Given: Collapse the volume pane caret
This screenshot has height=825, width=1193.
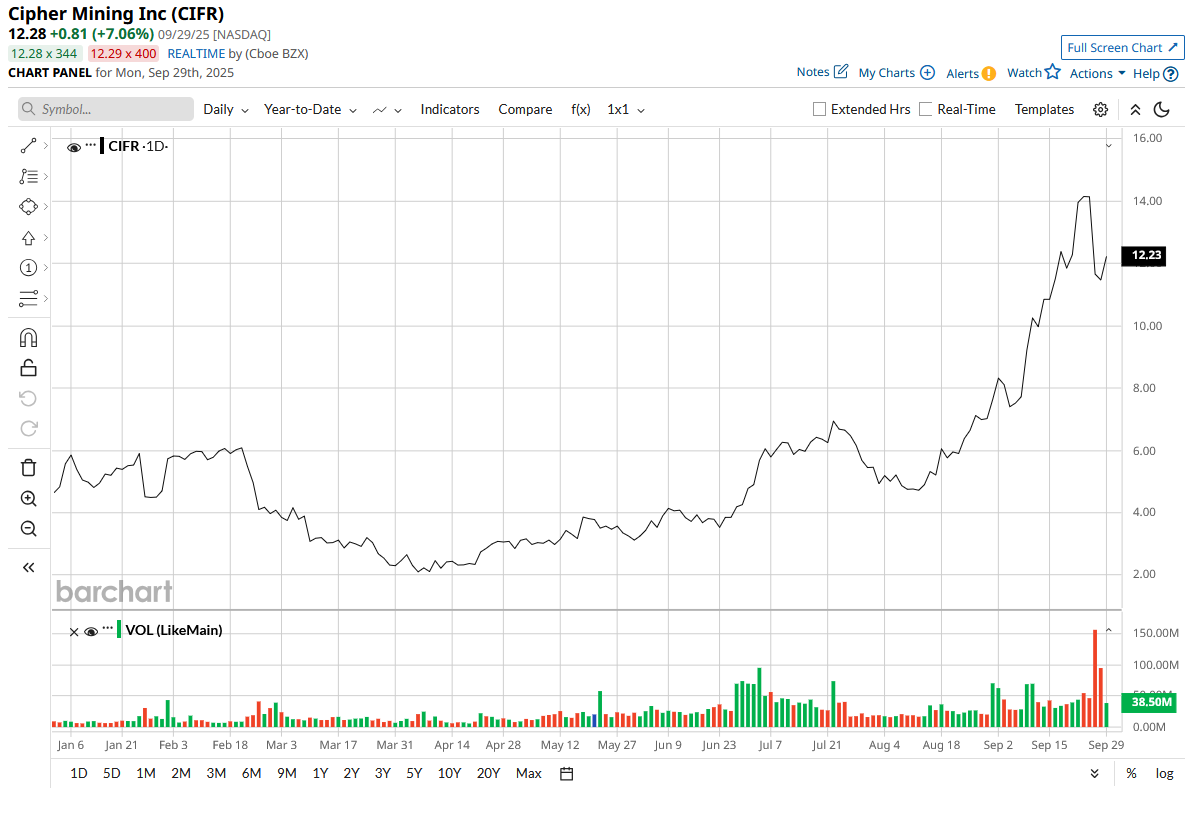Looking at the screenshot, I should point(1109,630).
